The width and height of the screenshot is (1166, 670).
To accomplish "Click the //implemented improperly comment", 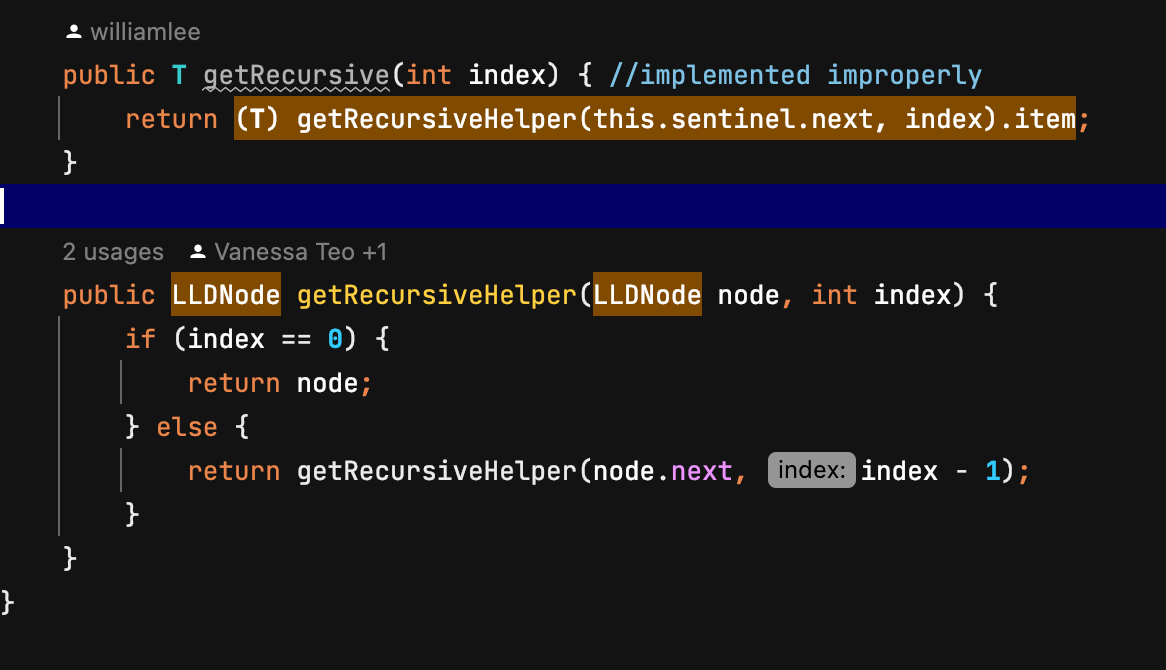I will (795, 75).
